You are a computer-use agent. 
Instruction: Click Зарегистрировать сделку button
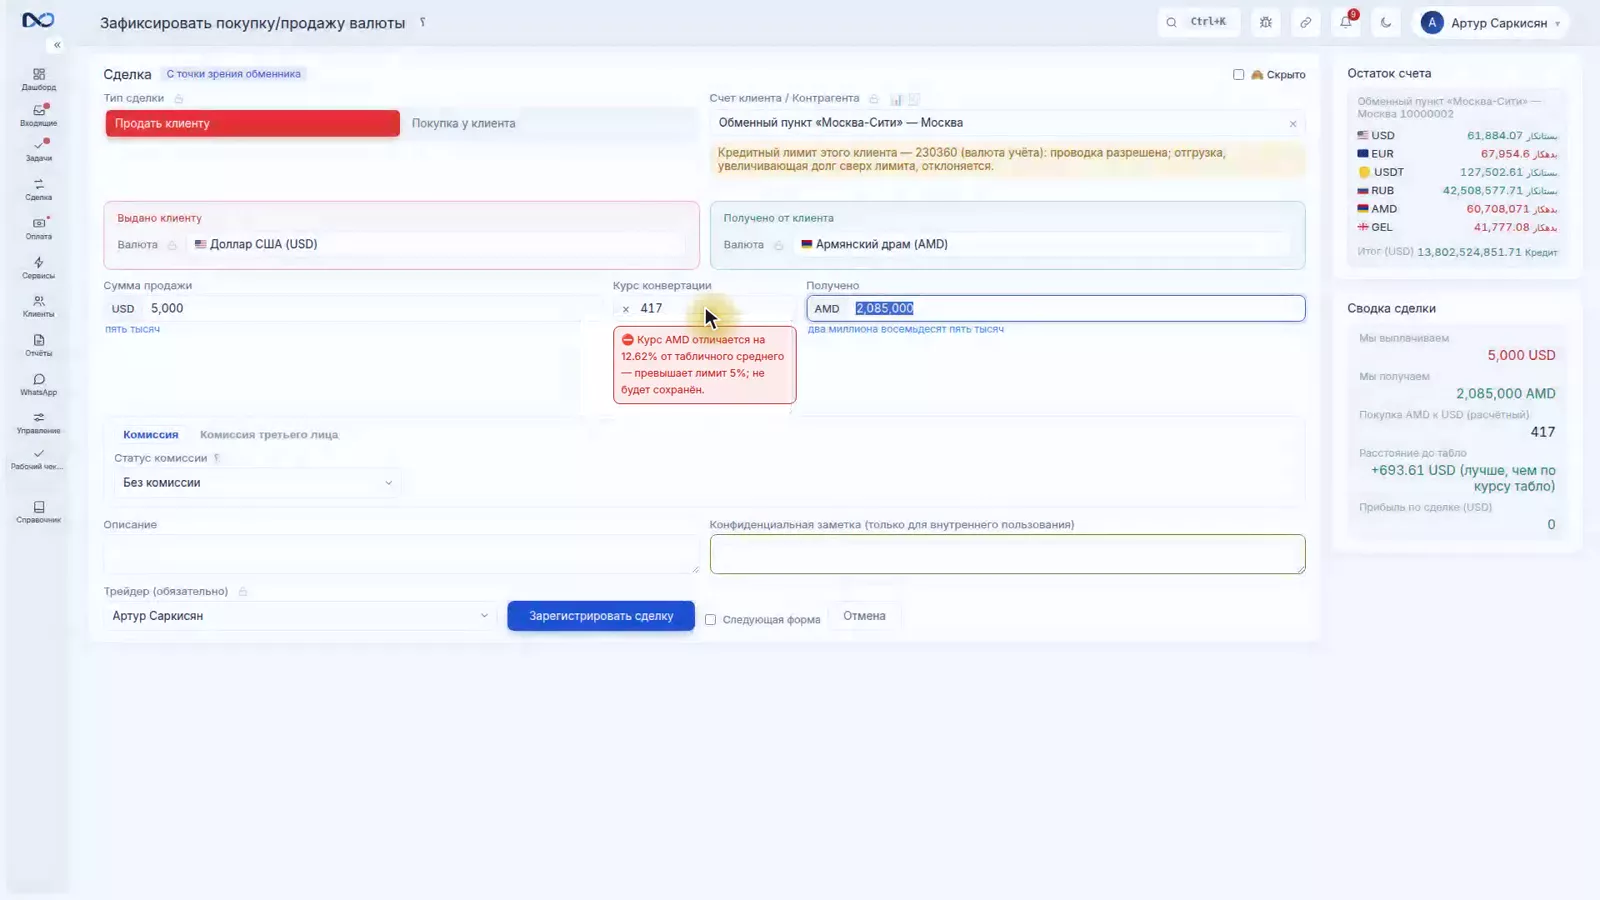point(601,616)
